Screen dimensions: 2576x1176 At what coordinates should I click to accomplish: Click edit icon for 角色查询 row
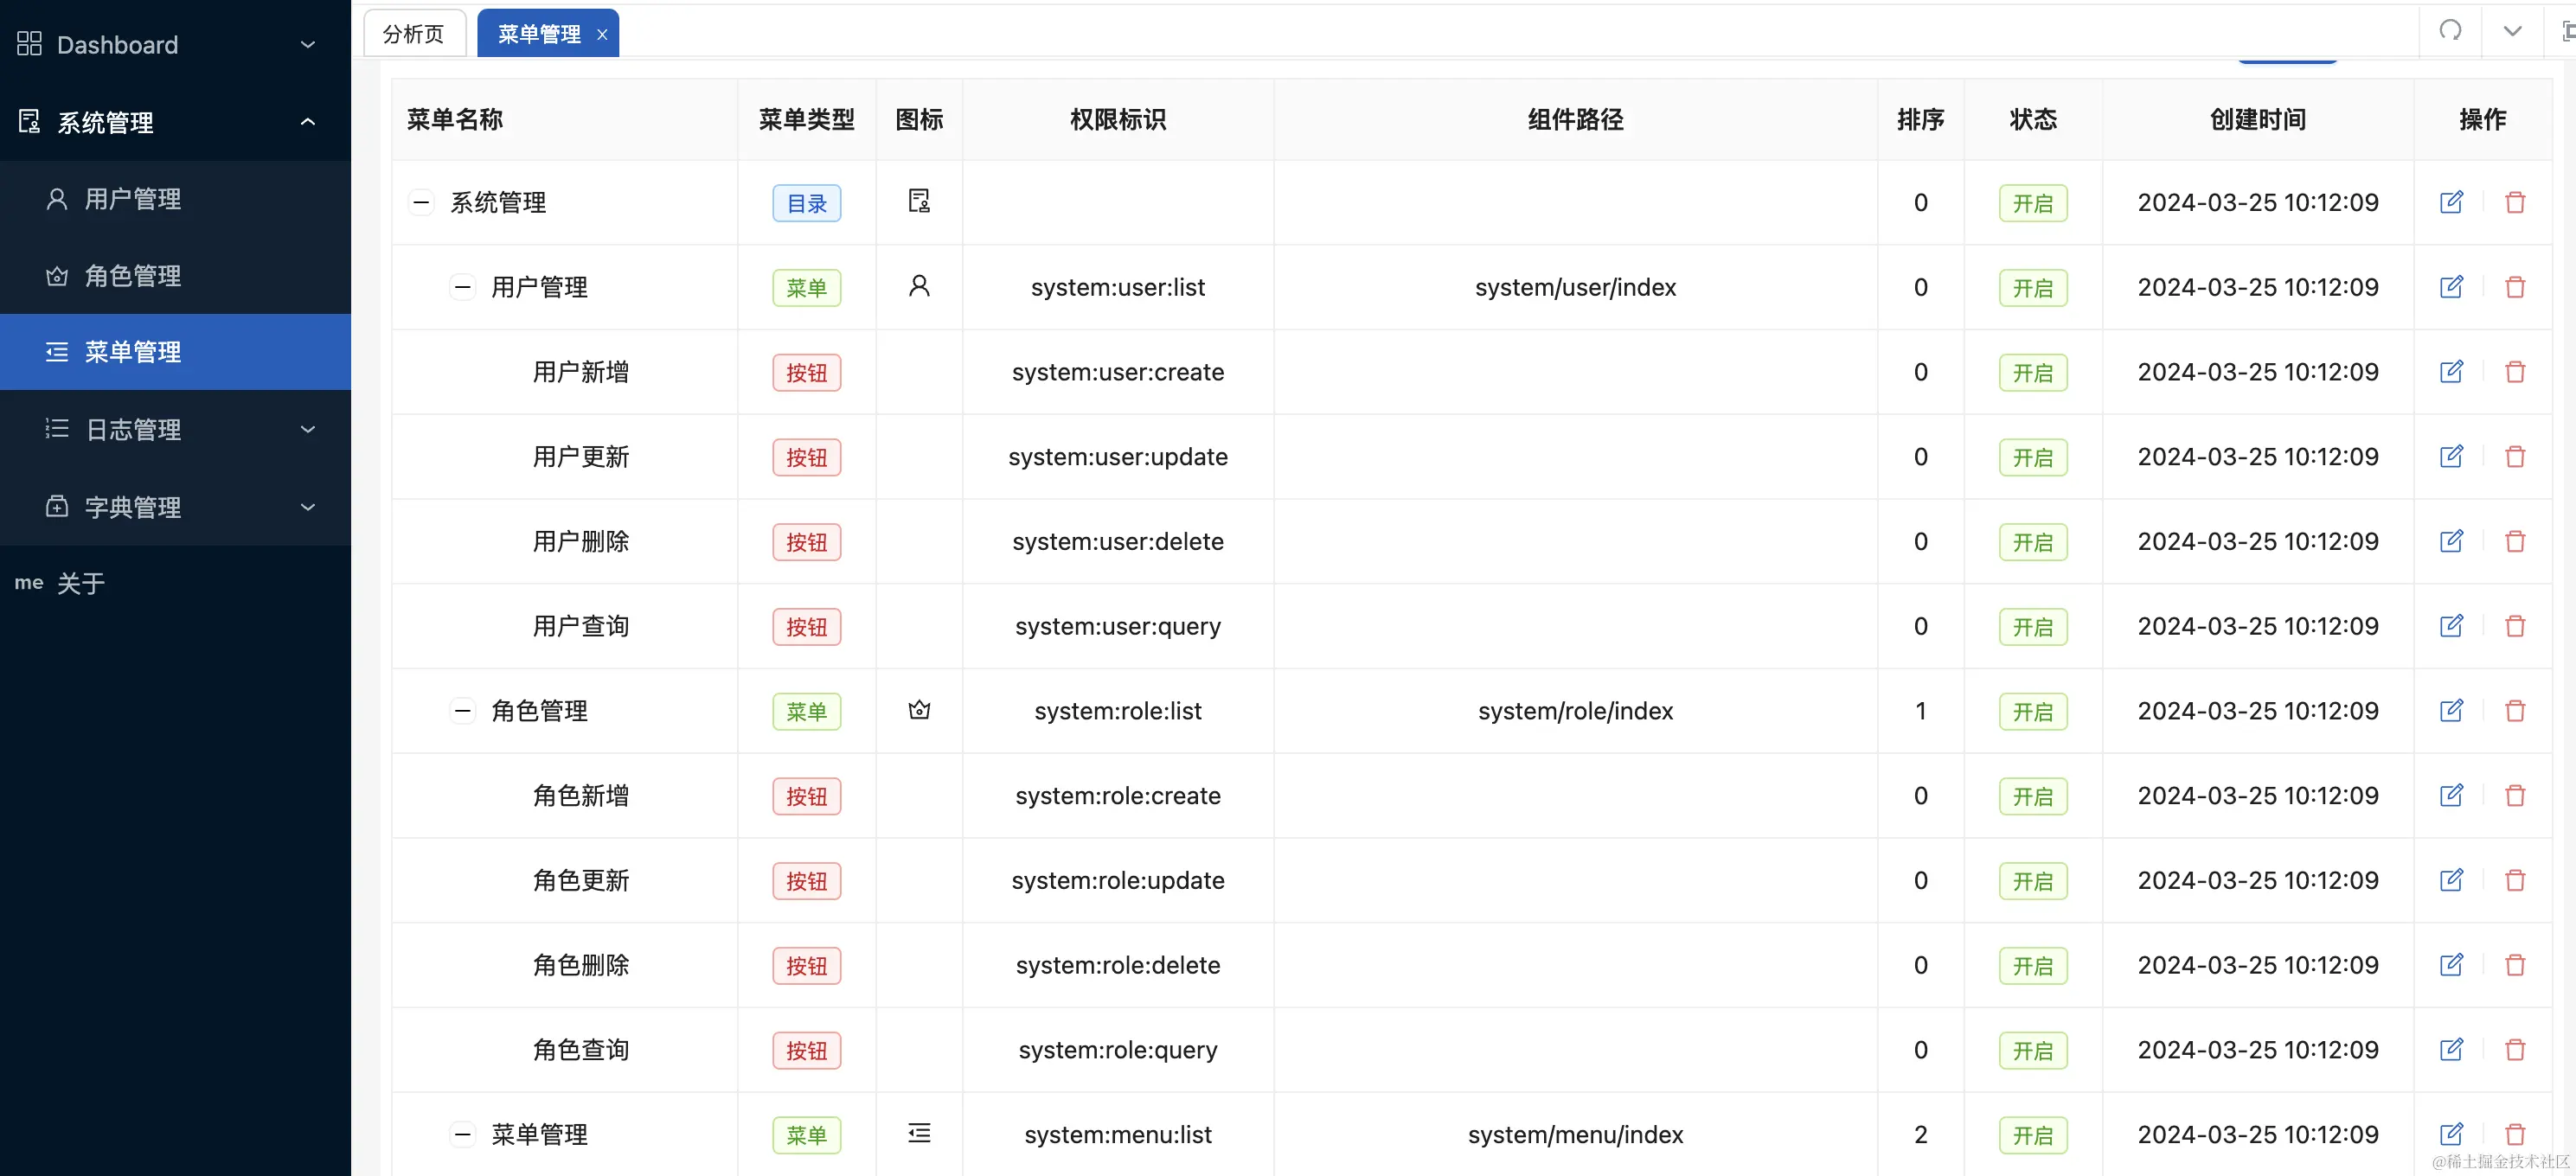tap(2451, 1050)
